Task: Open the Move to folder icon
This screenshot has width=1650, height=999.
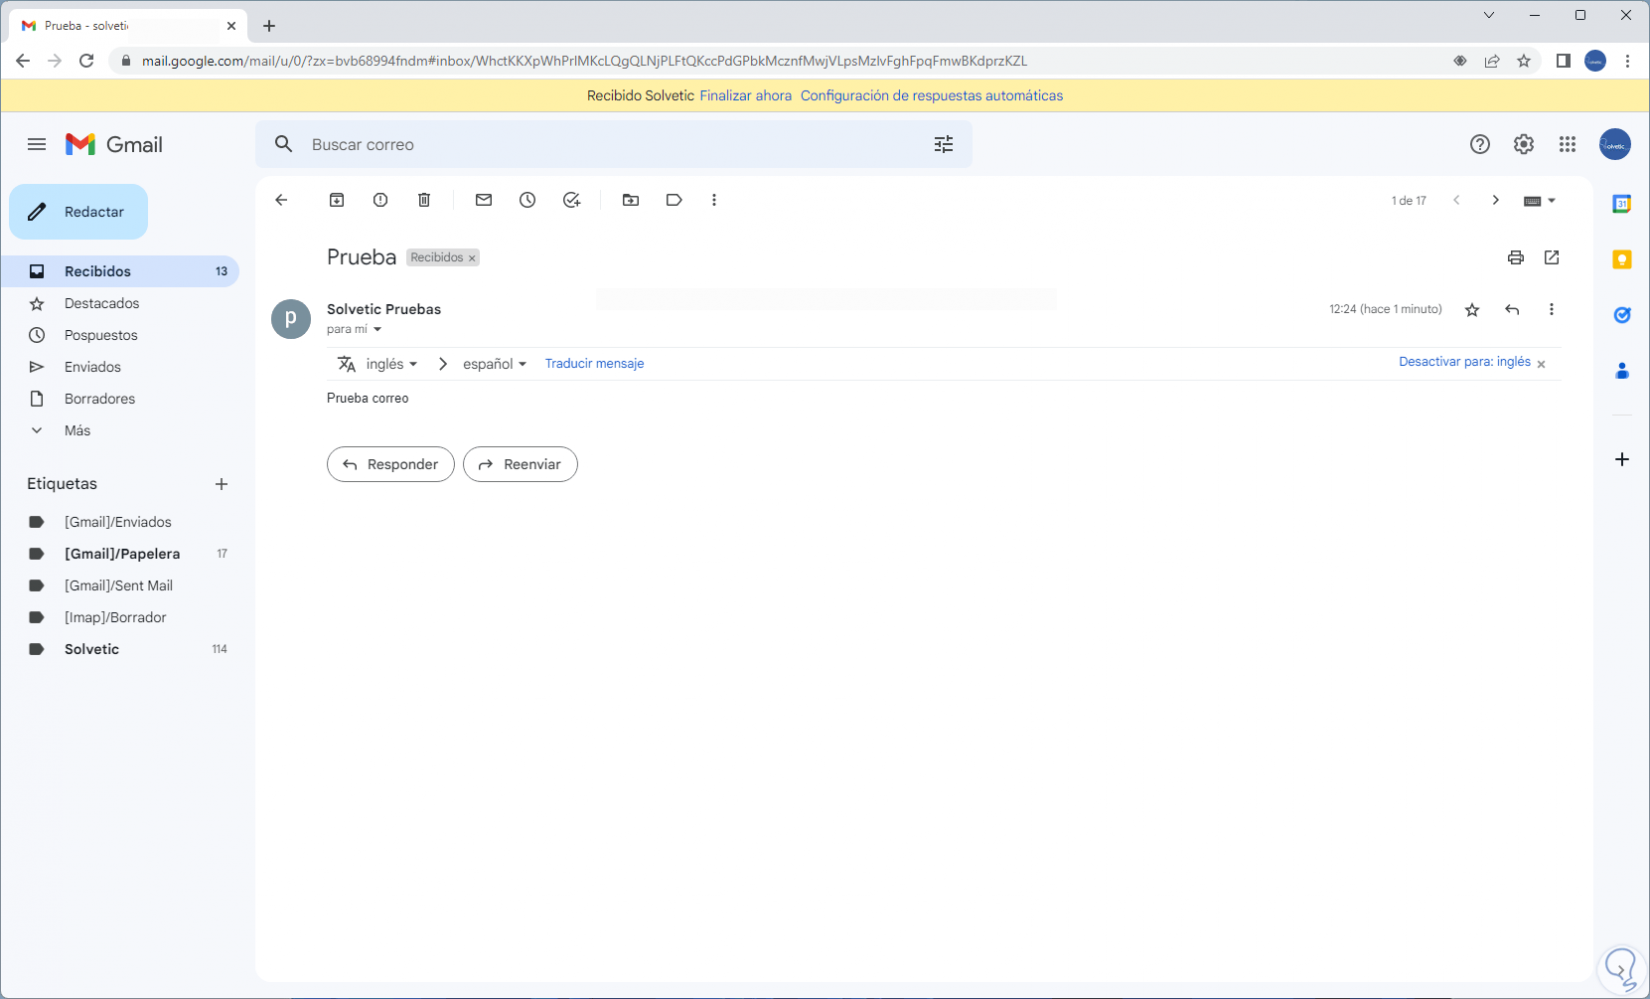Action: 631,200
